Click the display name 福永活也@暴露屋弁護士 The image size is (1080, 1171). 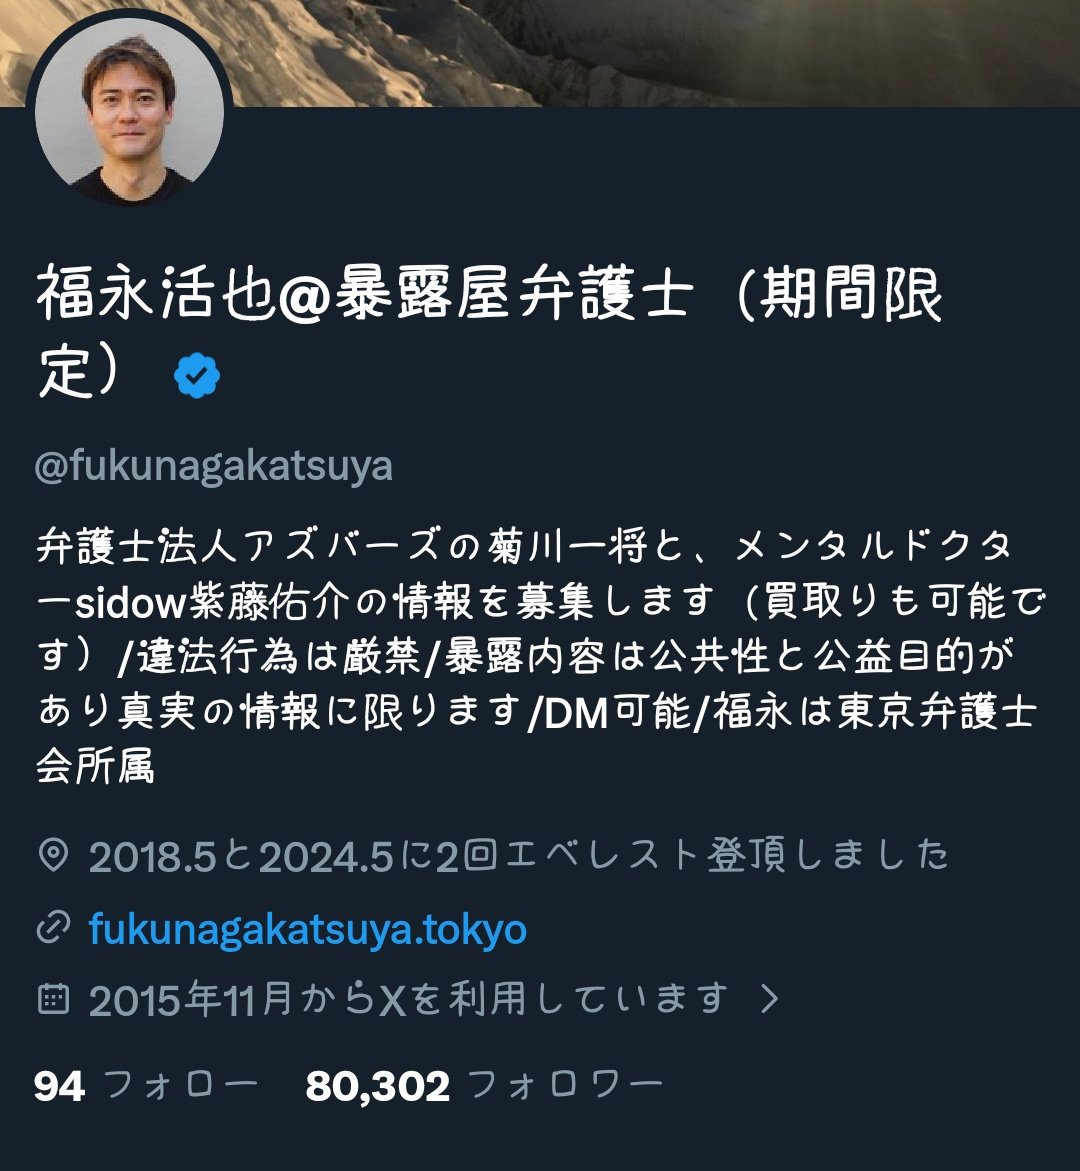pyautogui.click(x=364, y=293)
